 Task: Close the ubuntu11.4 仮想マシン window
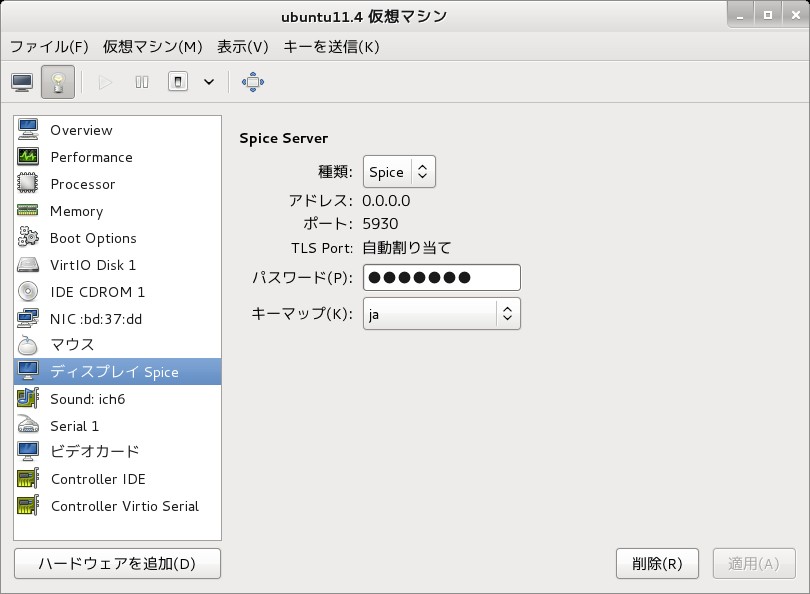796,15
